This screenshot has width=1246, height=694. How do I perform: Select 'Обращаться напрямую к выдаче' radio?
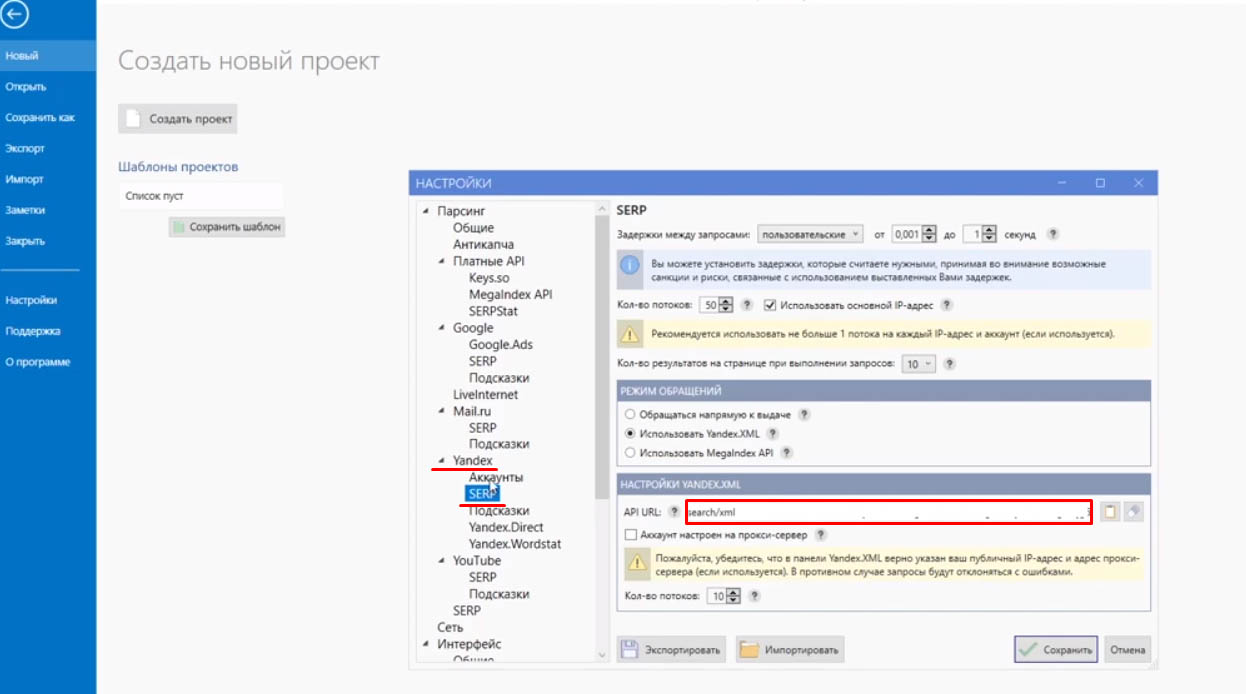[630, 414]
